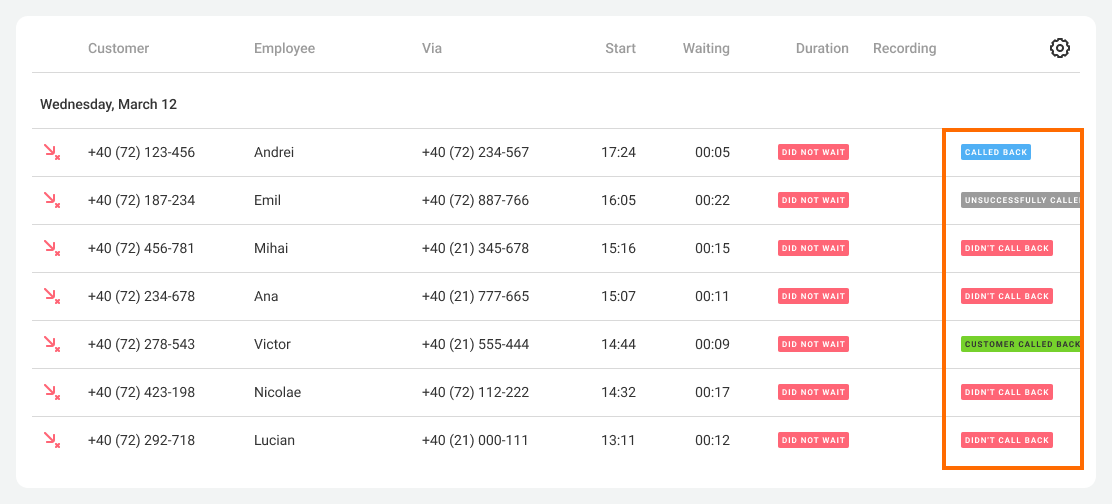Select via number +40 (21) 000-111
1112x504 pixels.
(x=475, y=440)
